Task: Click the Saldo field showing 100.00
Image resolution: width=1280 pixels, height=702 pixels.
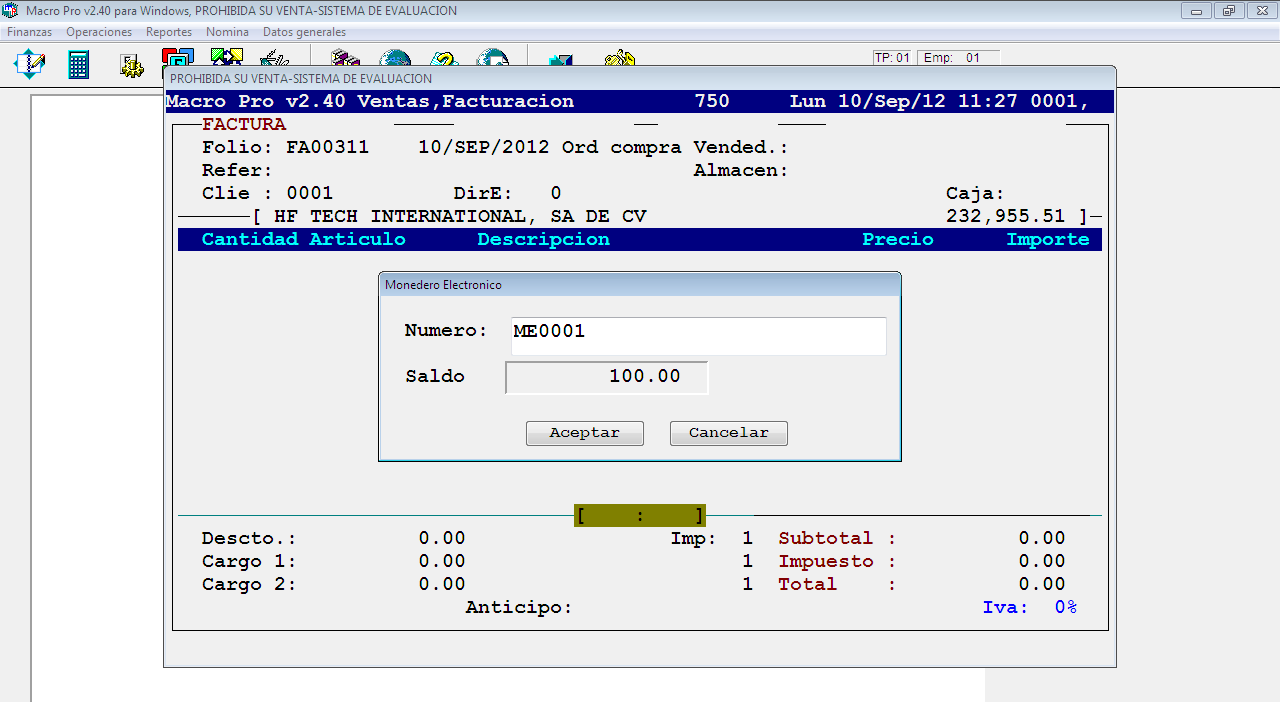Action: click(x=606, y=378)
